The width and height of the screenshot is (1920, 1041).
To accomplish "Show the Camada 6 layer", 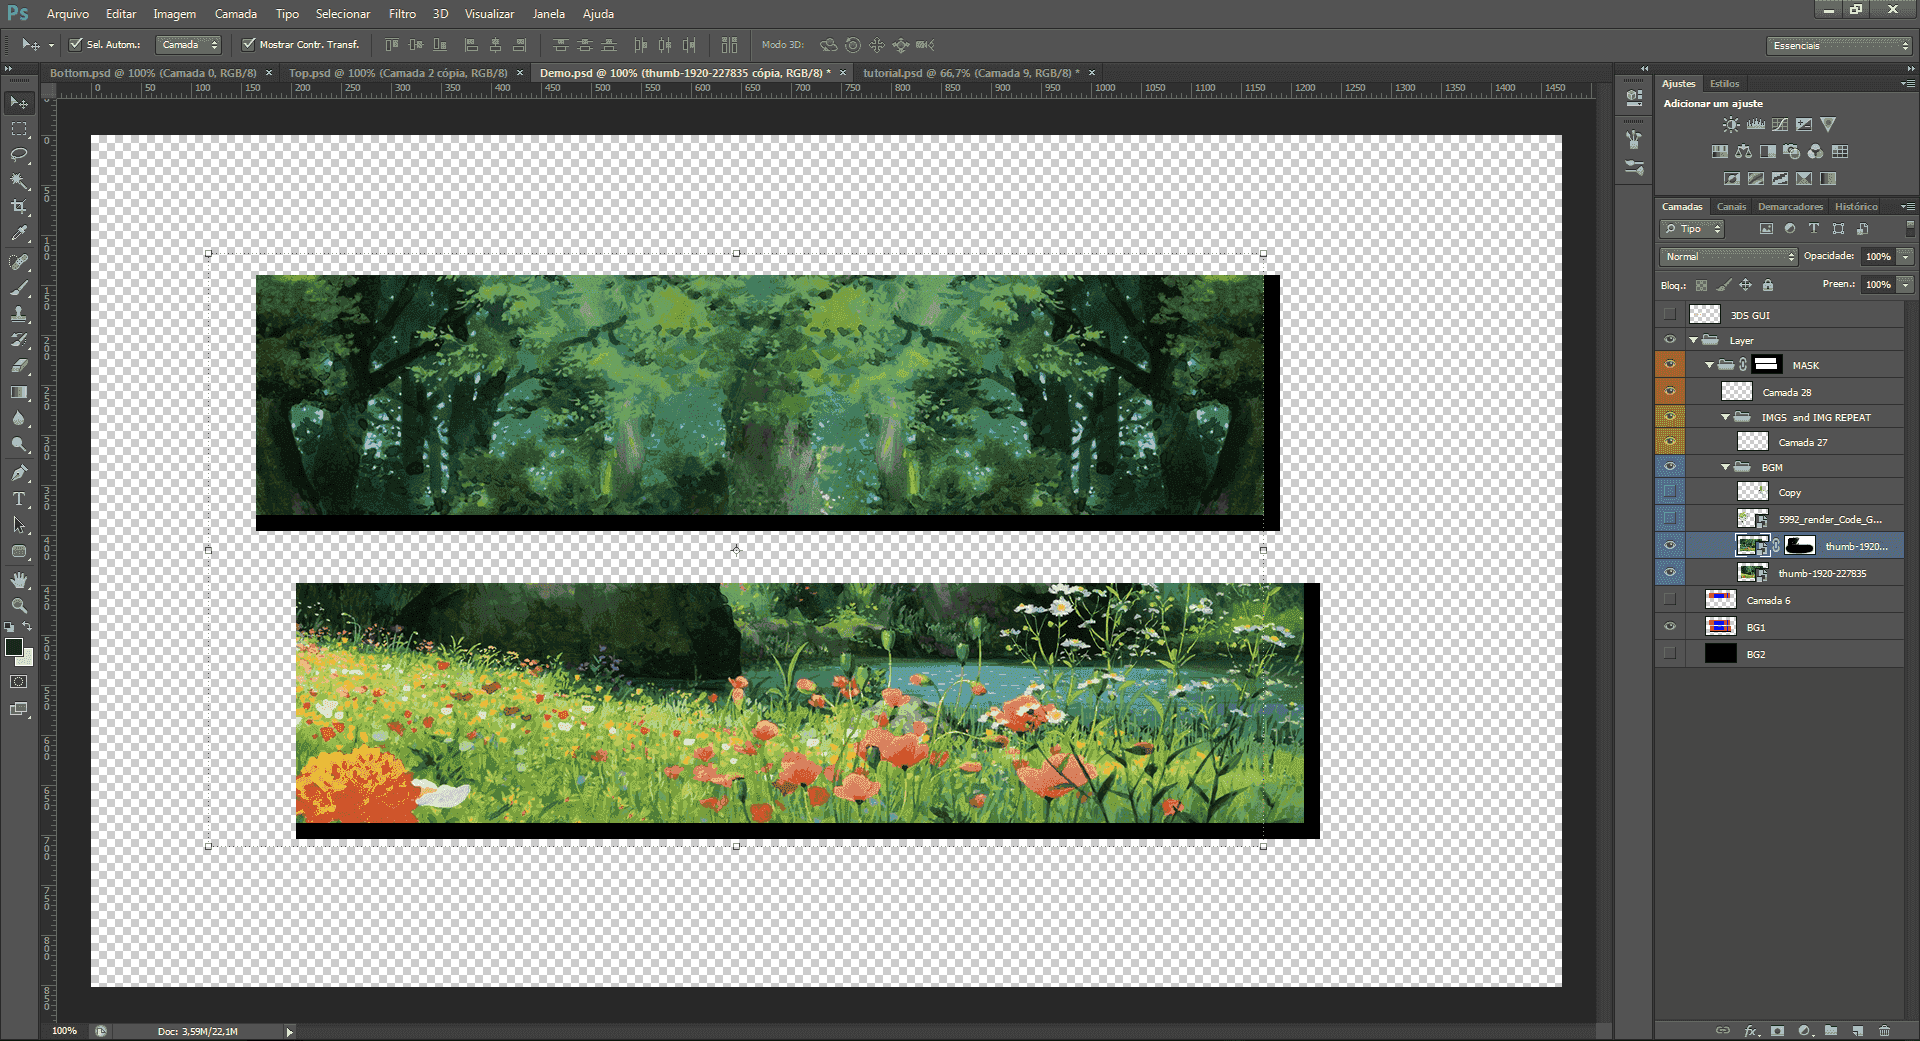I will [1670, 600].
